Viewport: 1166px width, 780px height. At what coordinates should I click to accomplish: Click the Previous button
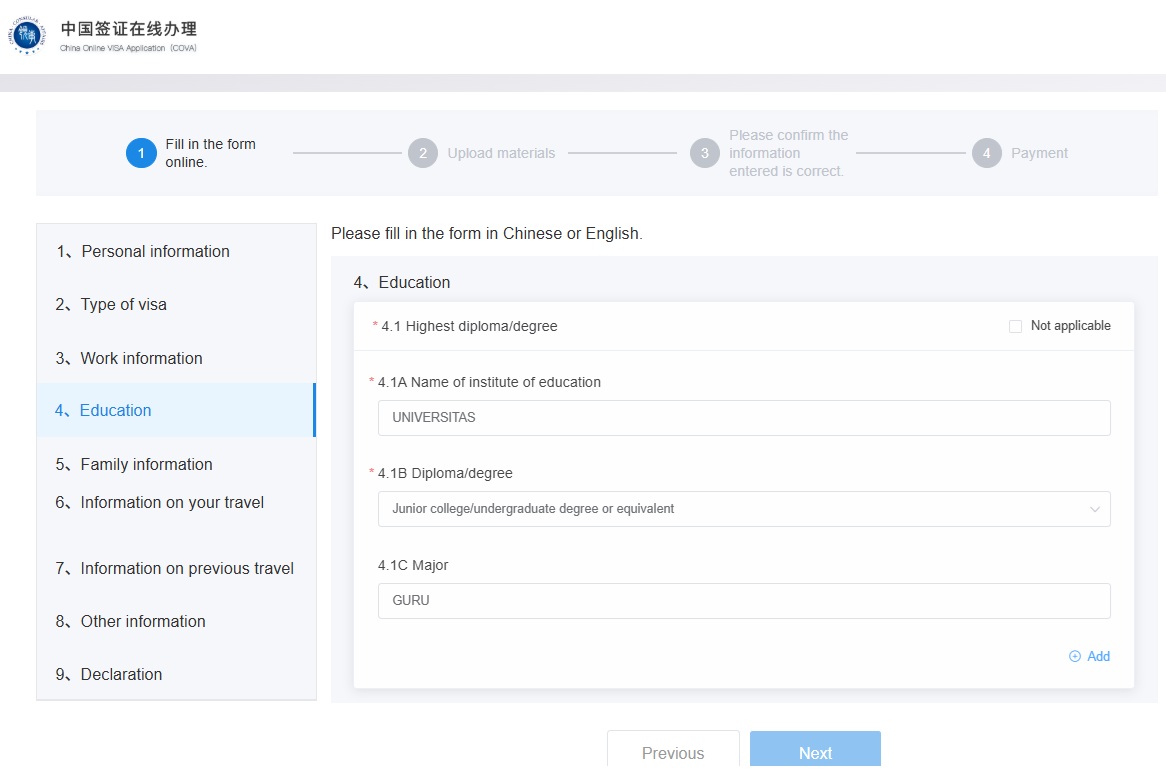coord(673,753)
